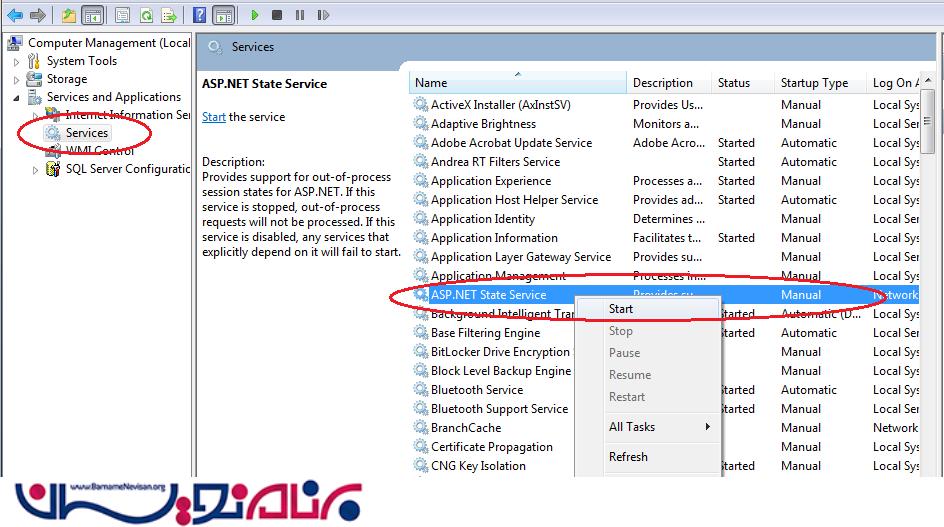Open Help with the question mark icon

click(x=199, y=15)
